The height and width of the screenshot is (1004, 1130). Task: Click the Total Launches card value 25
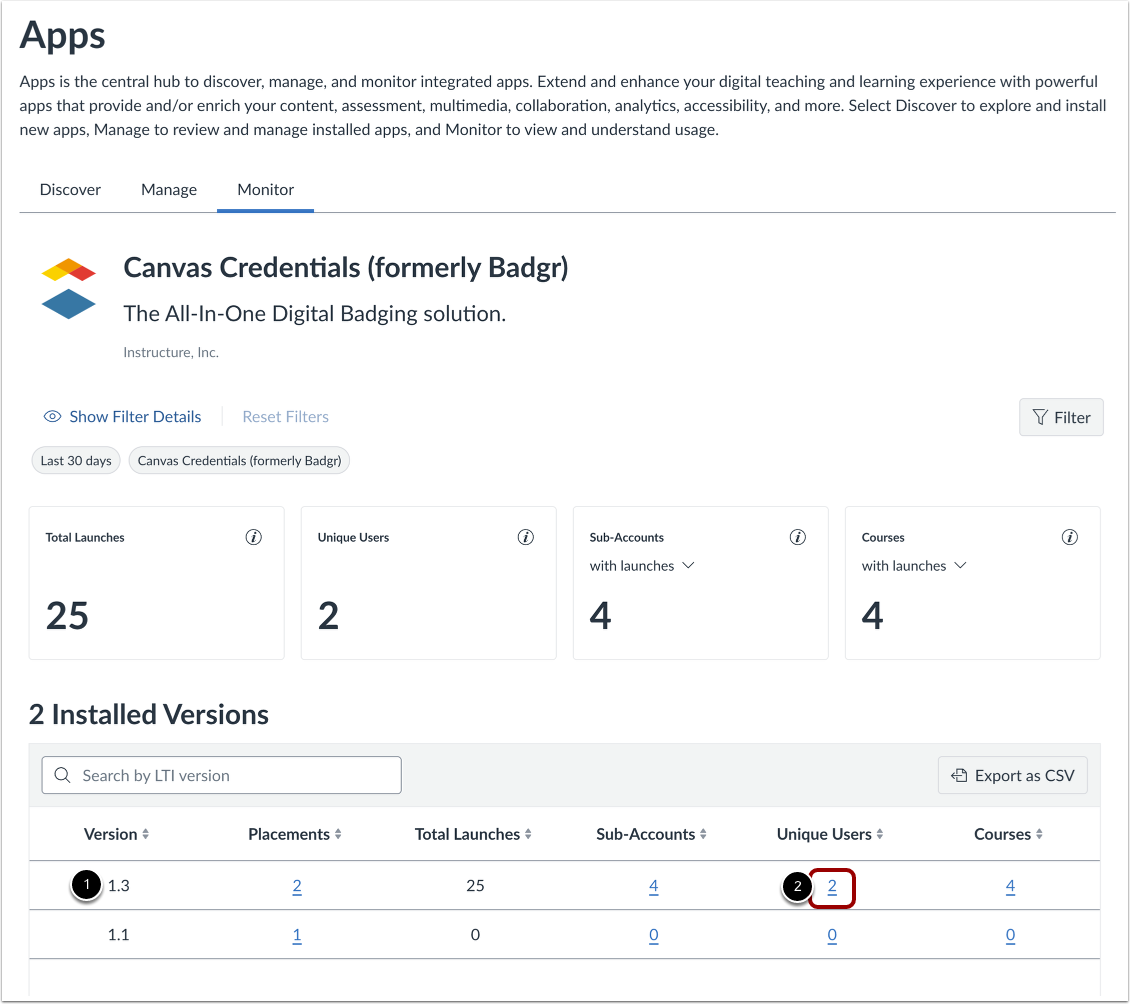(x=67, y=616)
